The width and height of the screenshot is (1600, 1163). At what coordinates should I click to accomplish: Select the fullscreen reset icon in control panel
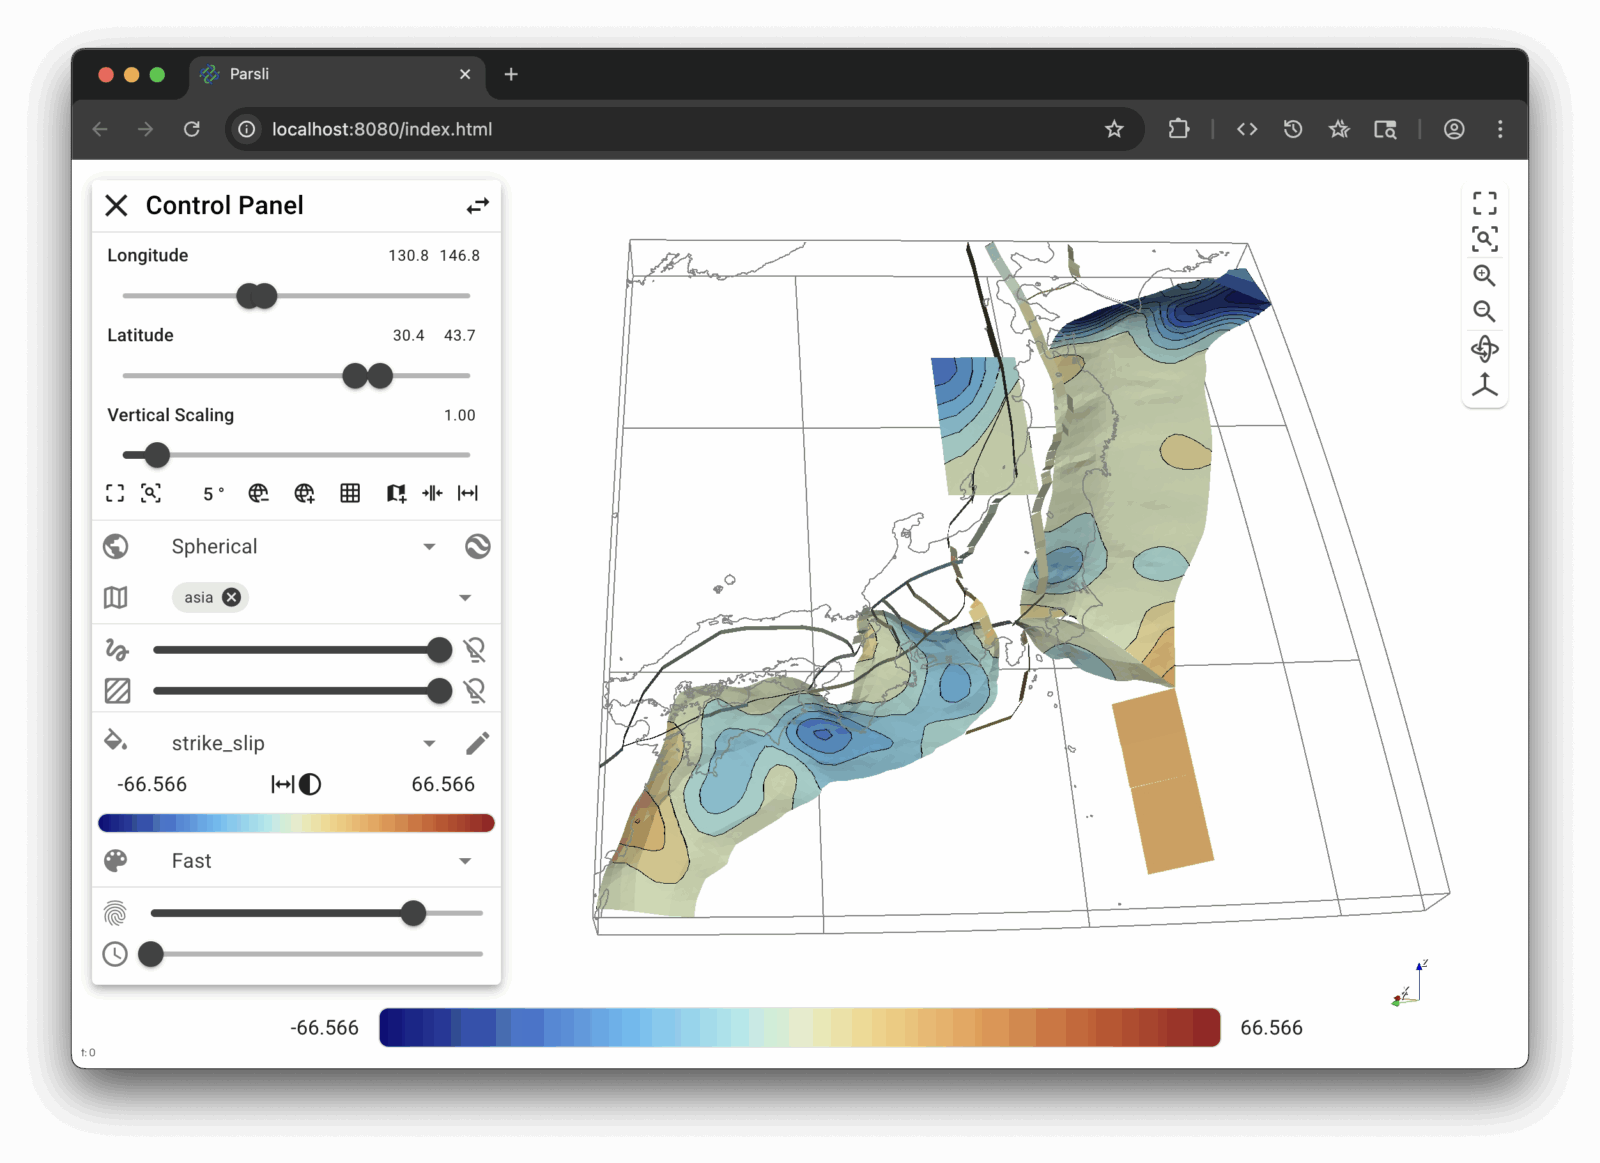pyautogui.click(x=115, y=492)
